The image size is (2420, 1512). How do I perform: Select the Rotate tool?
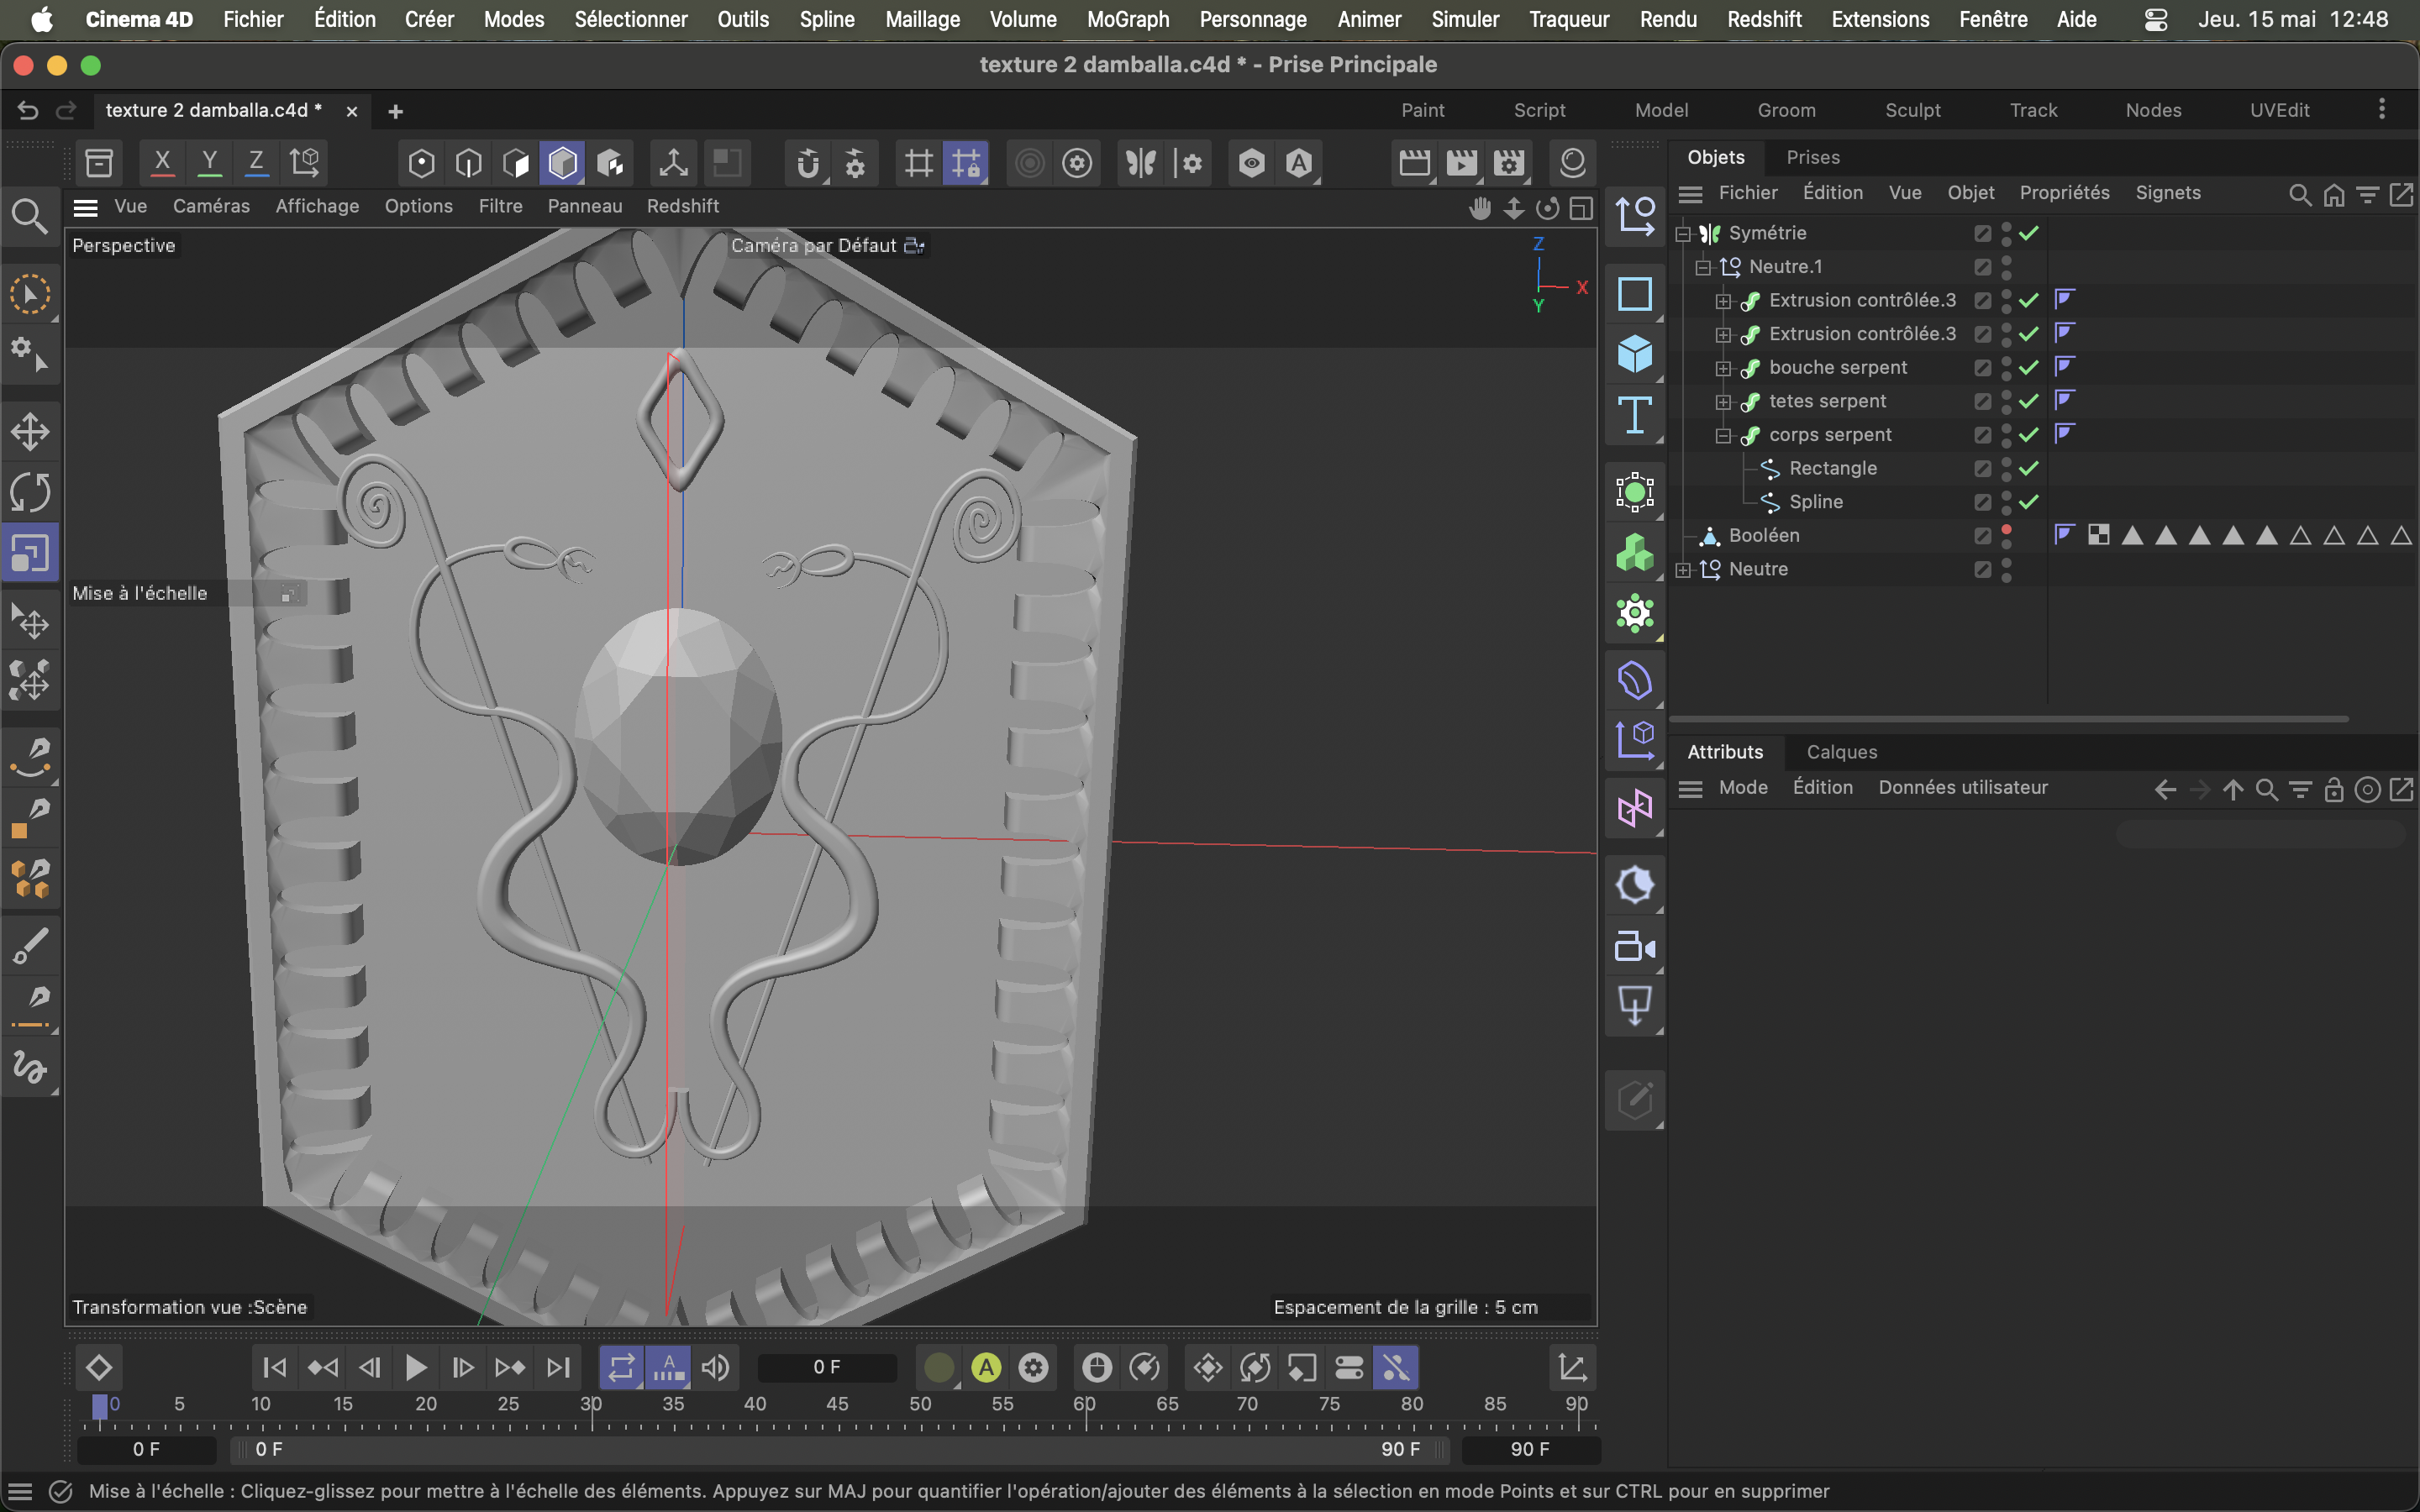(x=30, y=493)
